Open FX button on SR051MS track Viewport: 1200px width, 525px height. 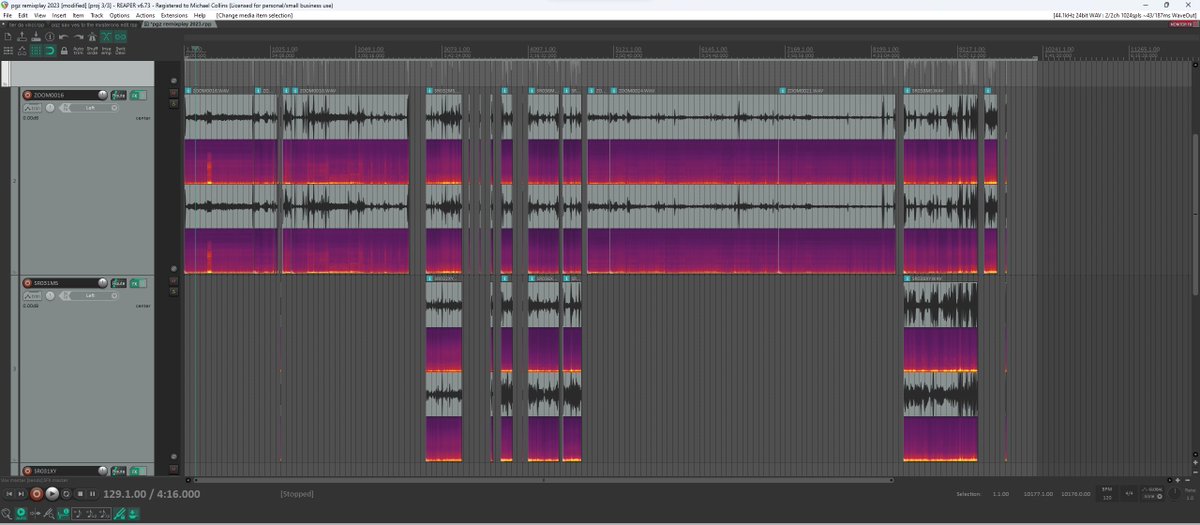[135, 283]
